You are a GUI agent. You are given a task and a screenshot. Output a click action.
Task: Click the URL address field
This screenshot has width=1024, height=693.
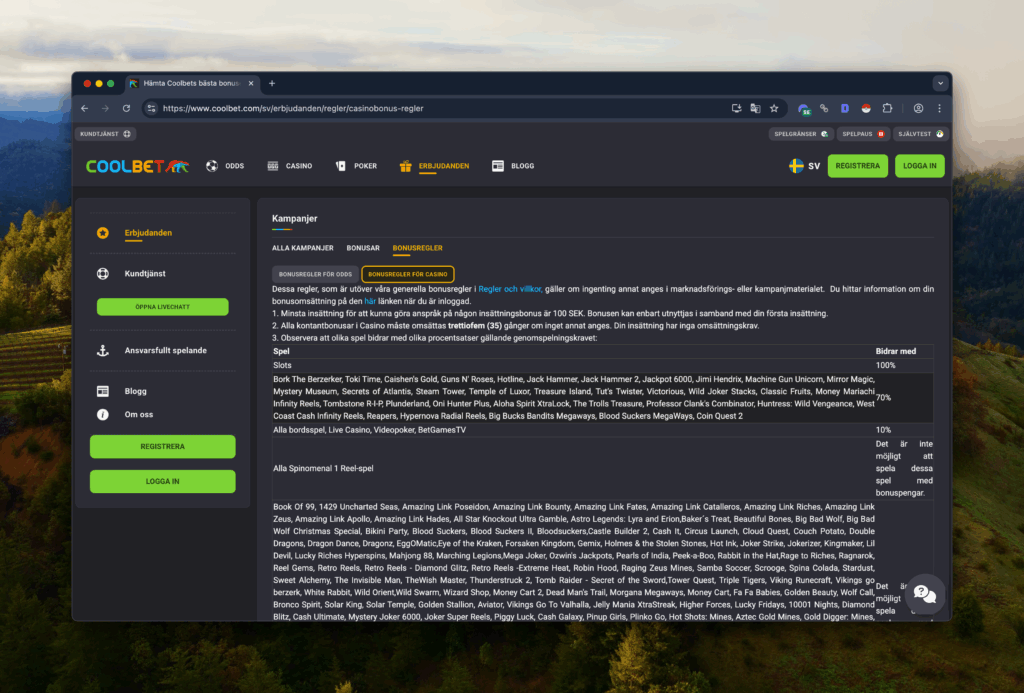pos(444,108)
